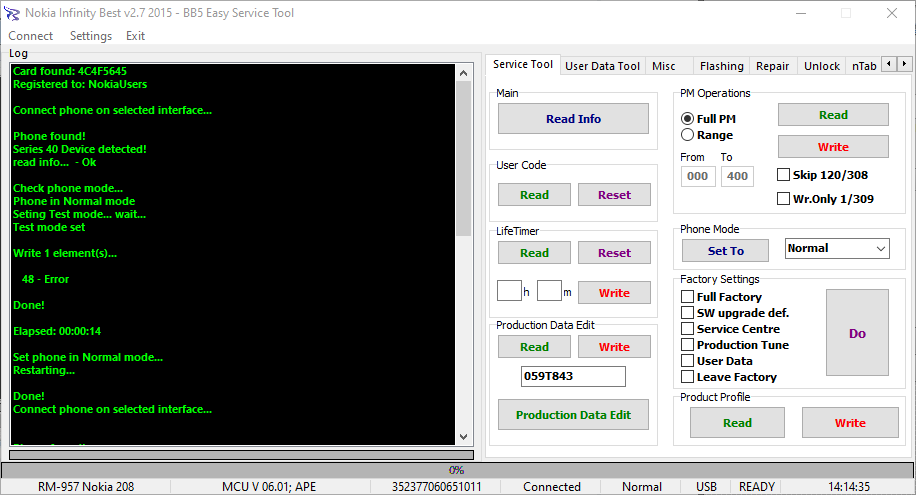Minimize the application window
This screenshot has width=916, height=495.
tap(801, 13)
